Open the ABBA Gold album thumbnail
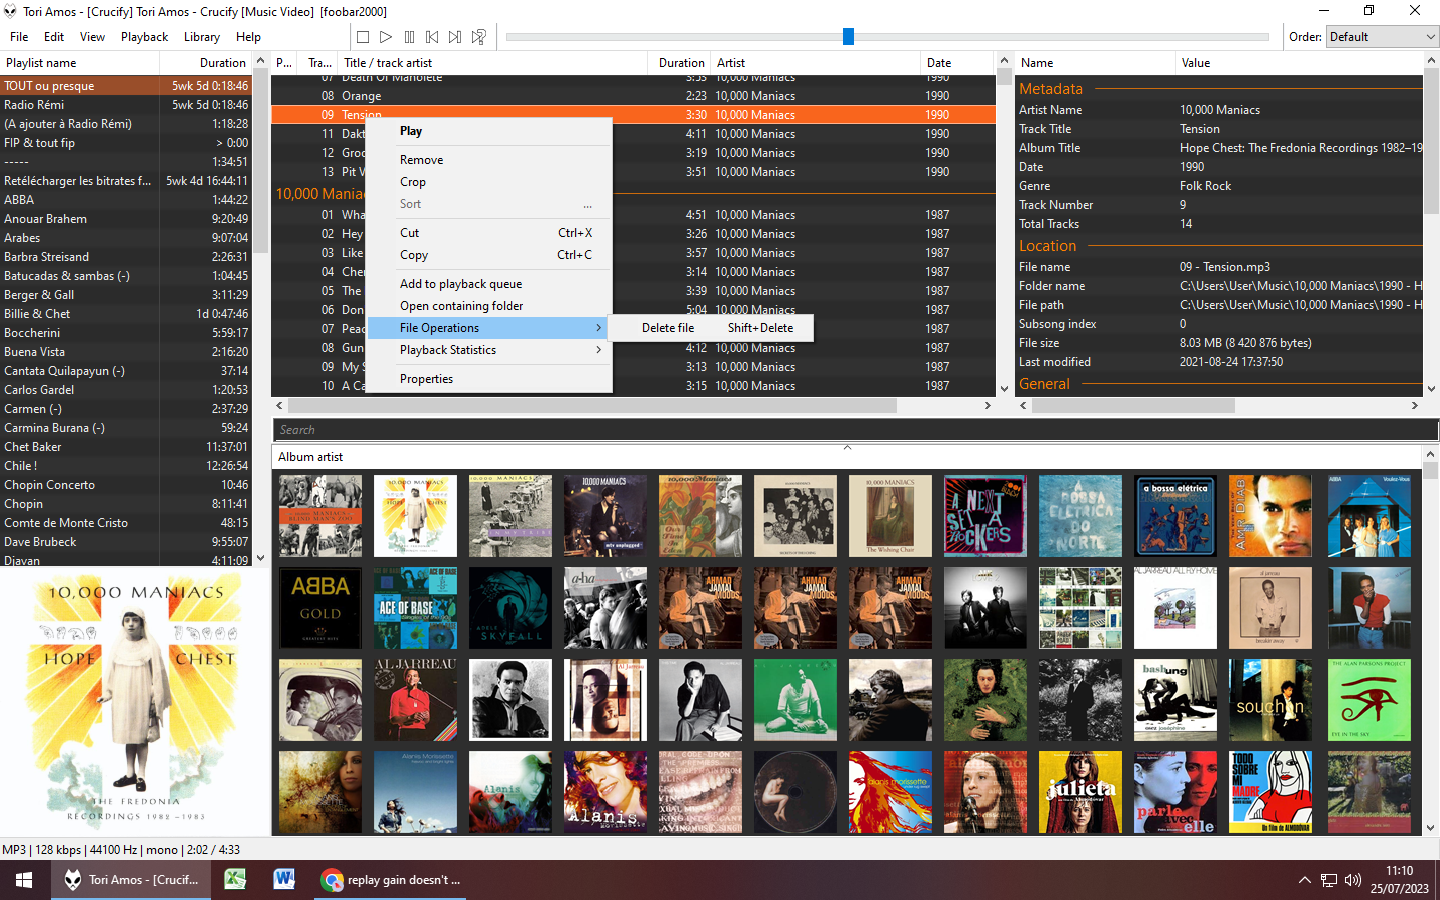1440x900 pixels. pos(320,608)
